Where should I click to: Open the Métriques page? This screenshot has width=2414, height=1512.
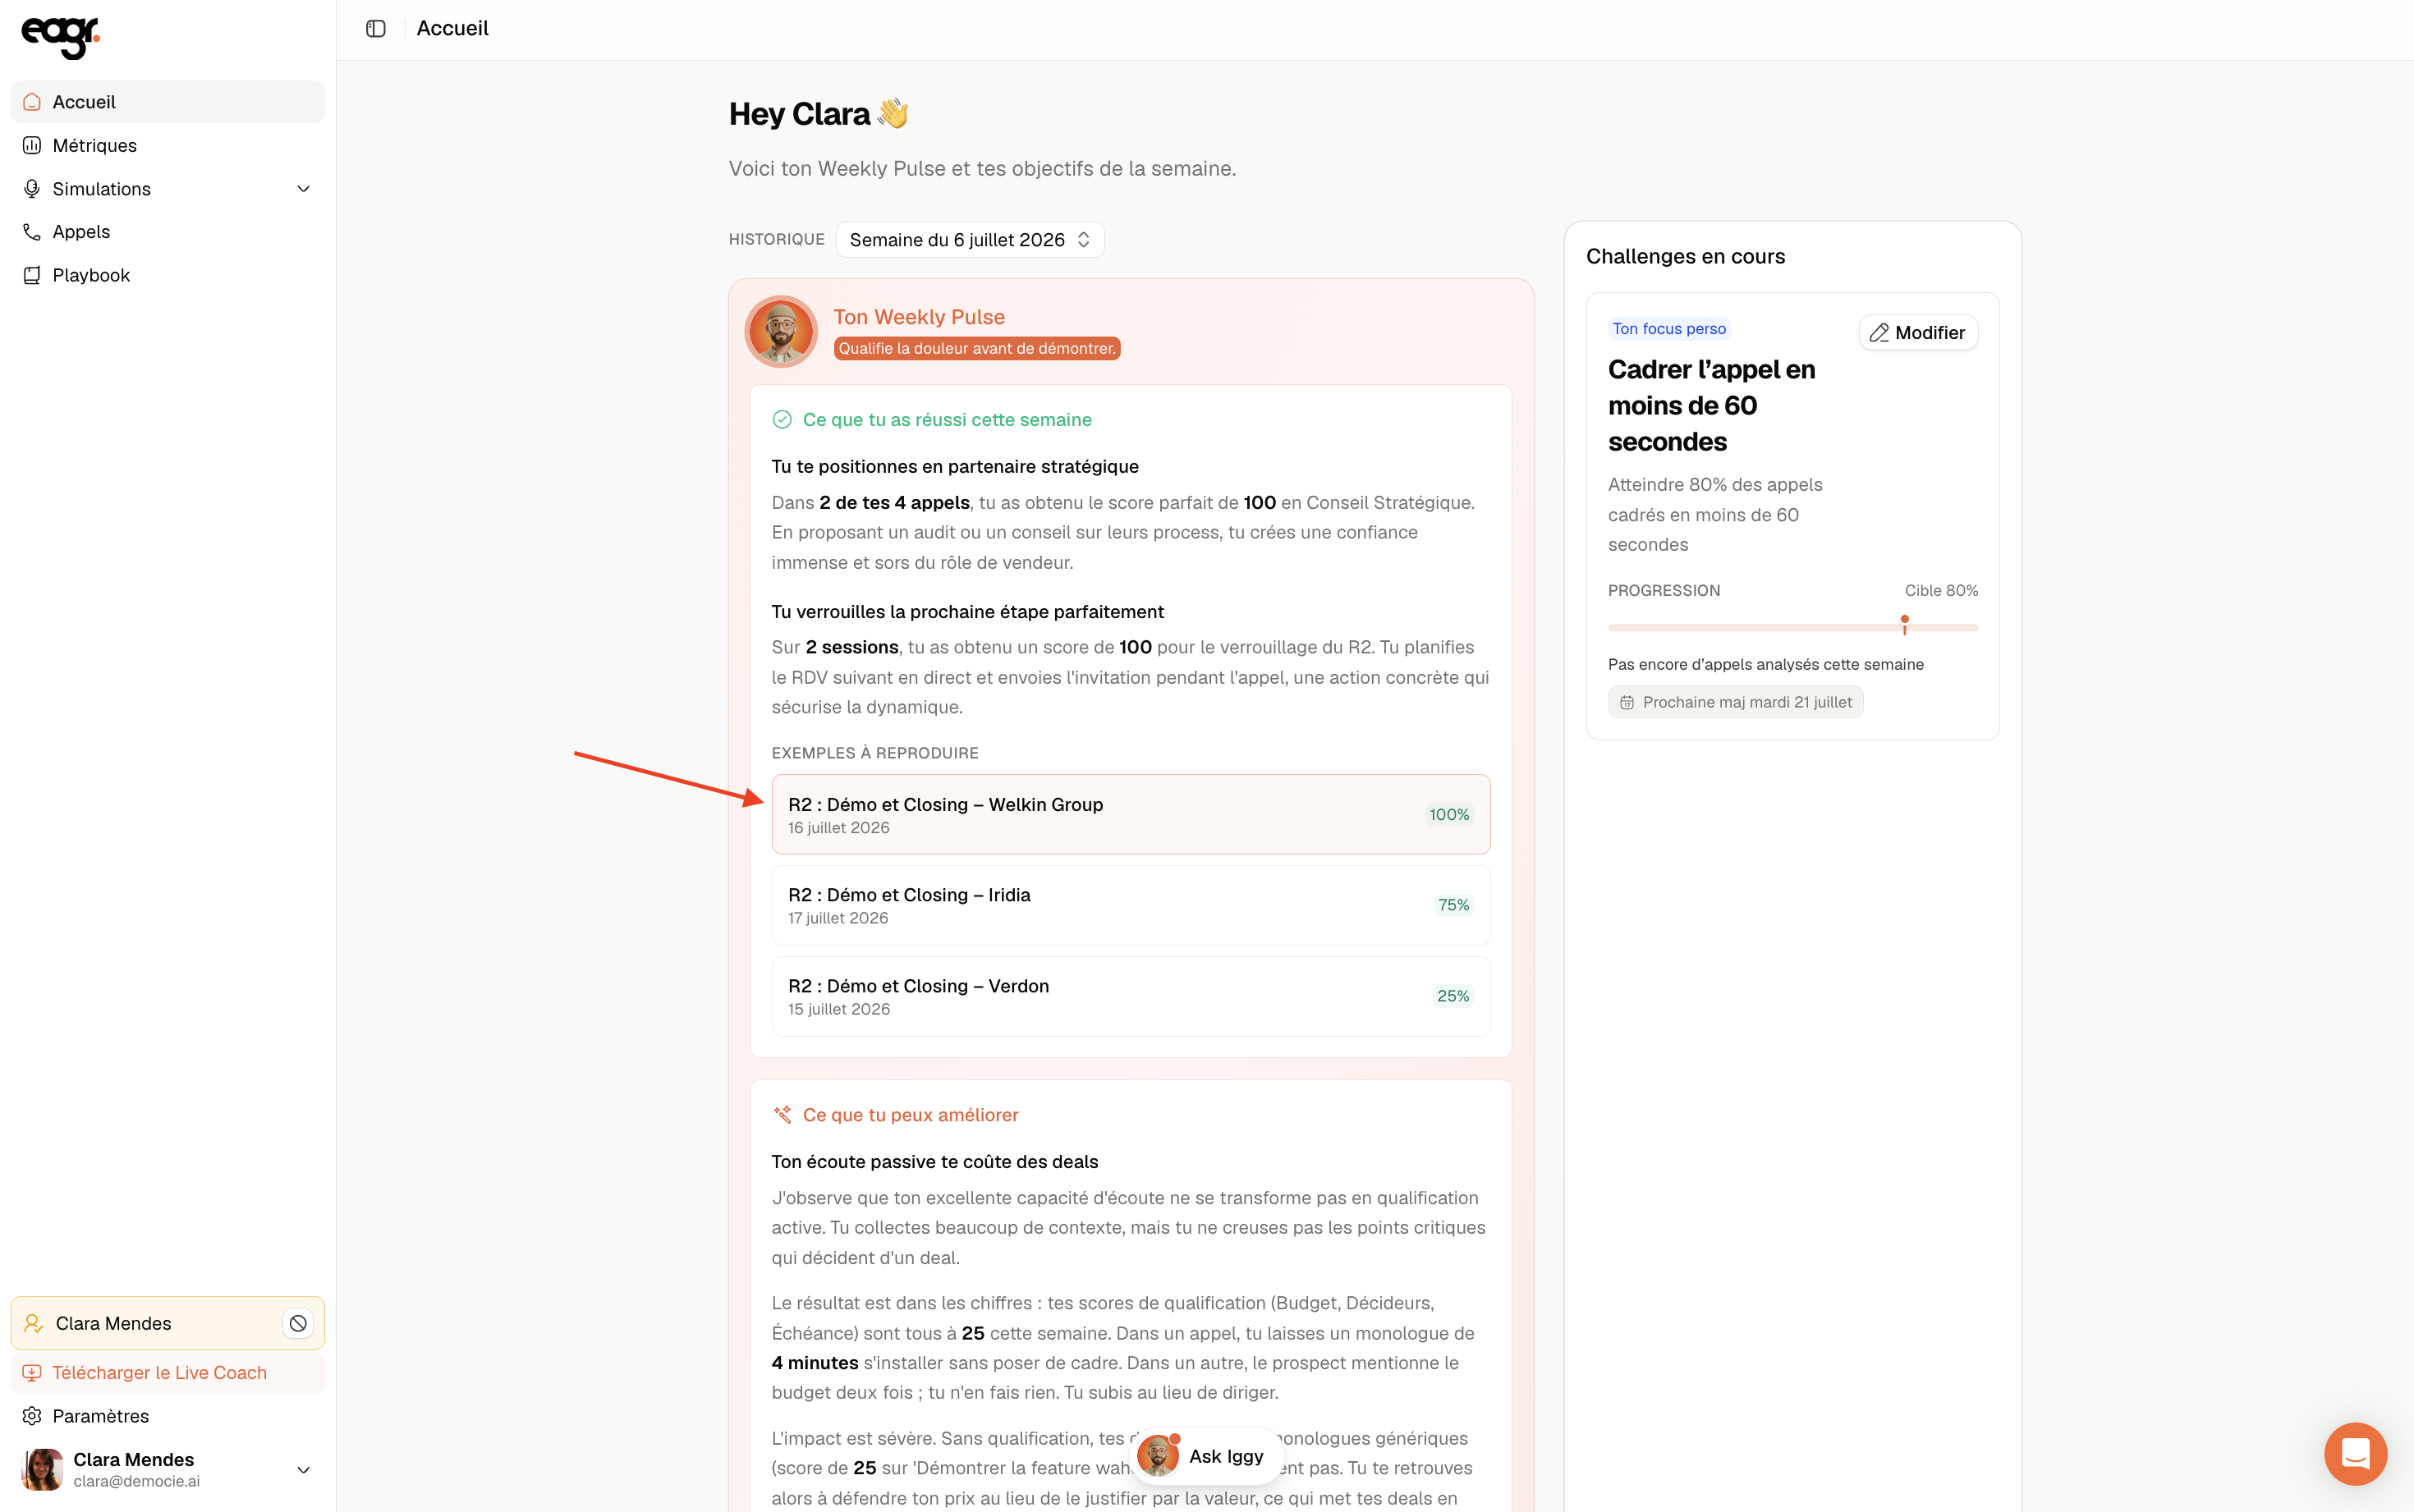coord(167,145)
